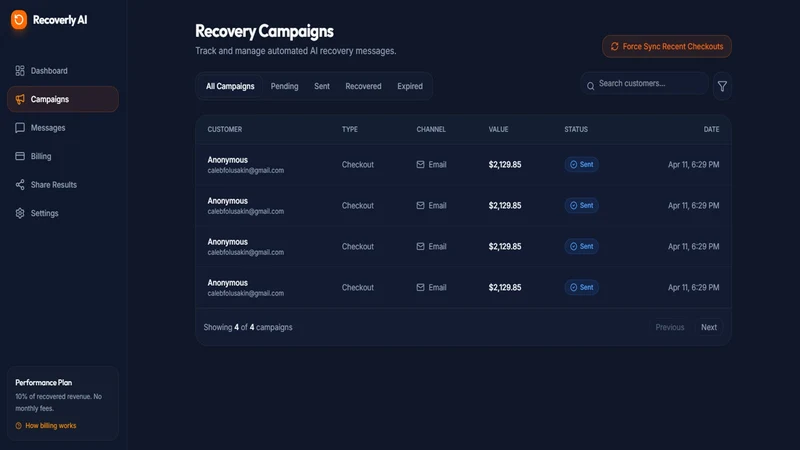Switch to the Pending tab
The height and width of the screenshot is (450, 800).
[x=284, y=86]
